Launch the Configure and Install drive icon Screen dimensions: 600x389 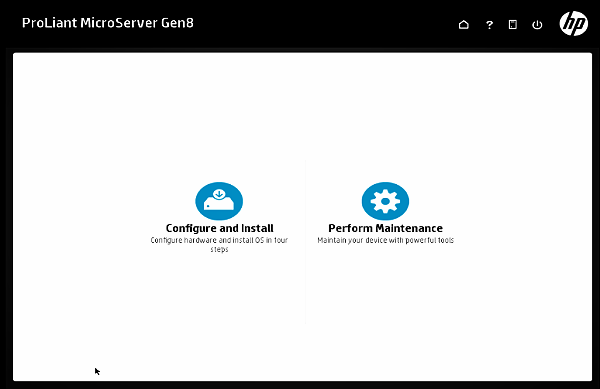219,201
